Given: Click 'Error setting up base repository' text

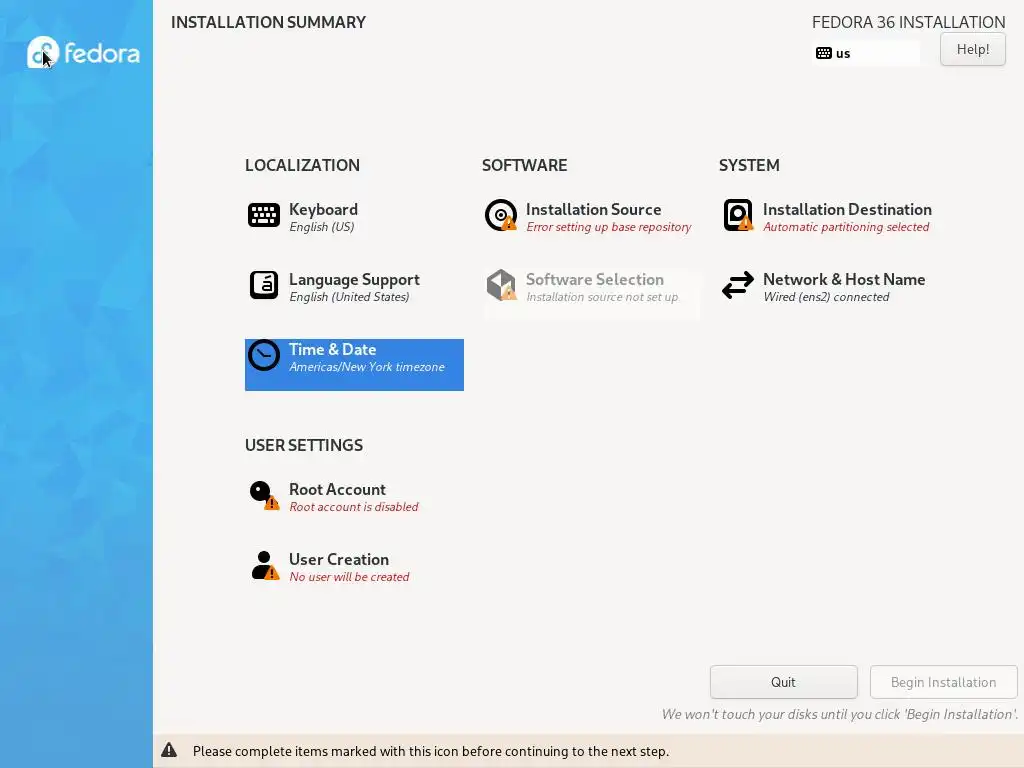Looking at the screenshot, I should click(x=609, y=227).
